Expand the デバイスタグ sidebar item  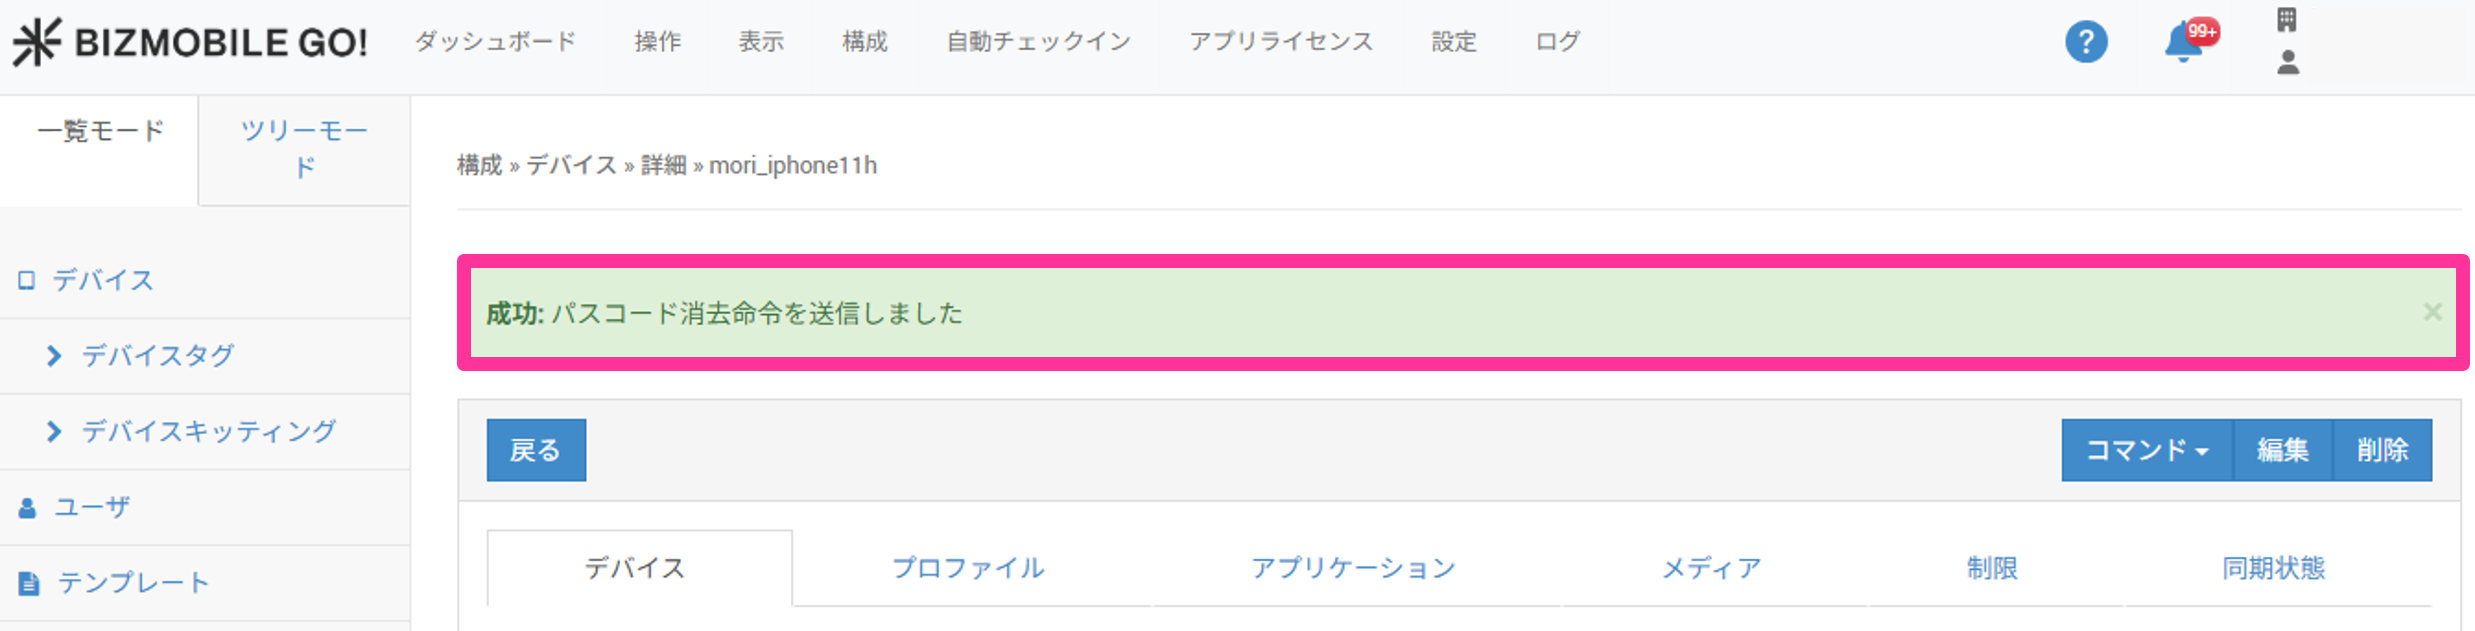pos(158,356)
